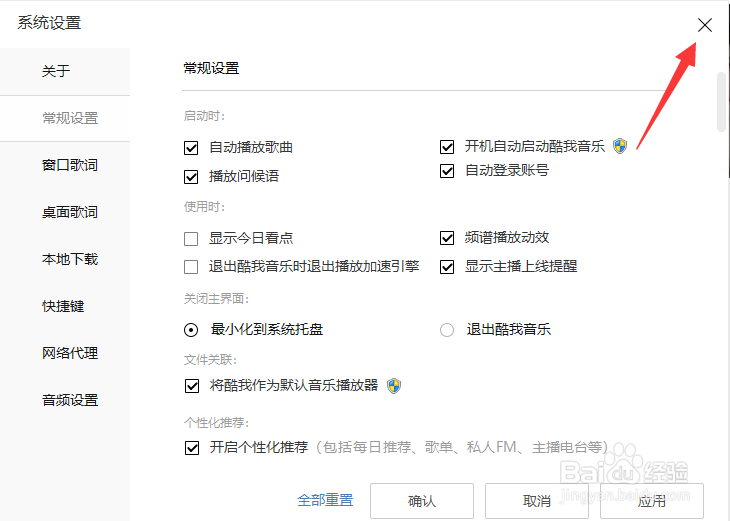Click the 个性化推荐 section label
This screenshot has width=730, height=521.
point(216,423)
